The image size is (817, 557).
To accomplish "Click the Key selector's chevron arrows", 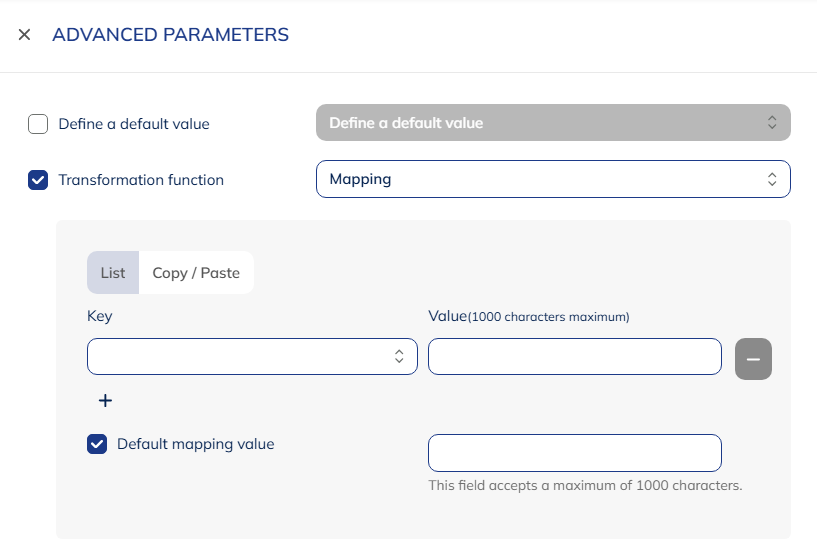I will pos(399,356).
